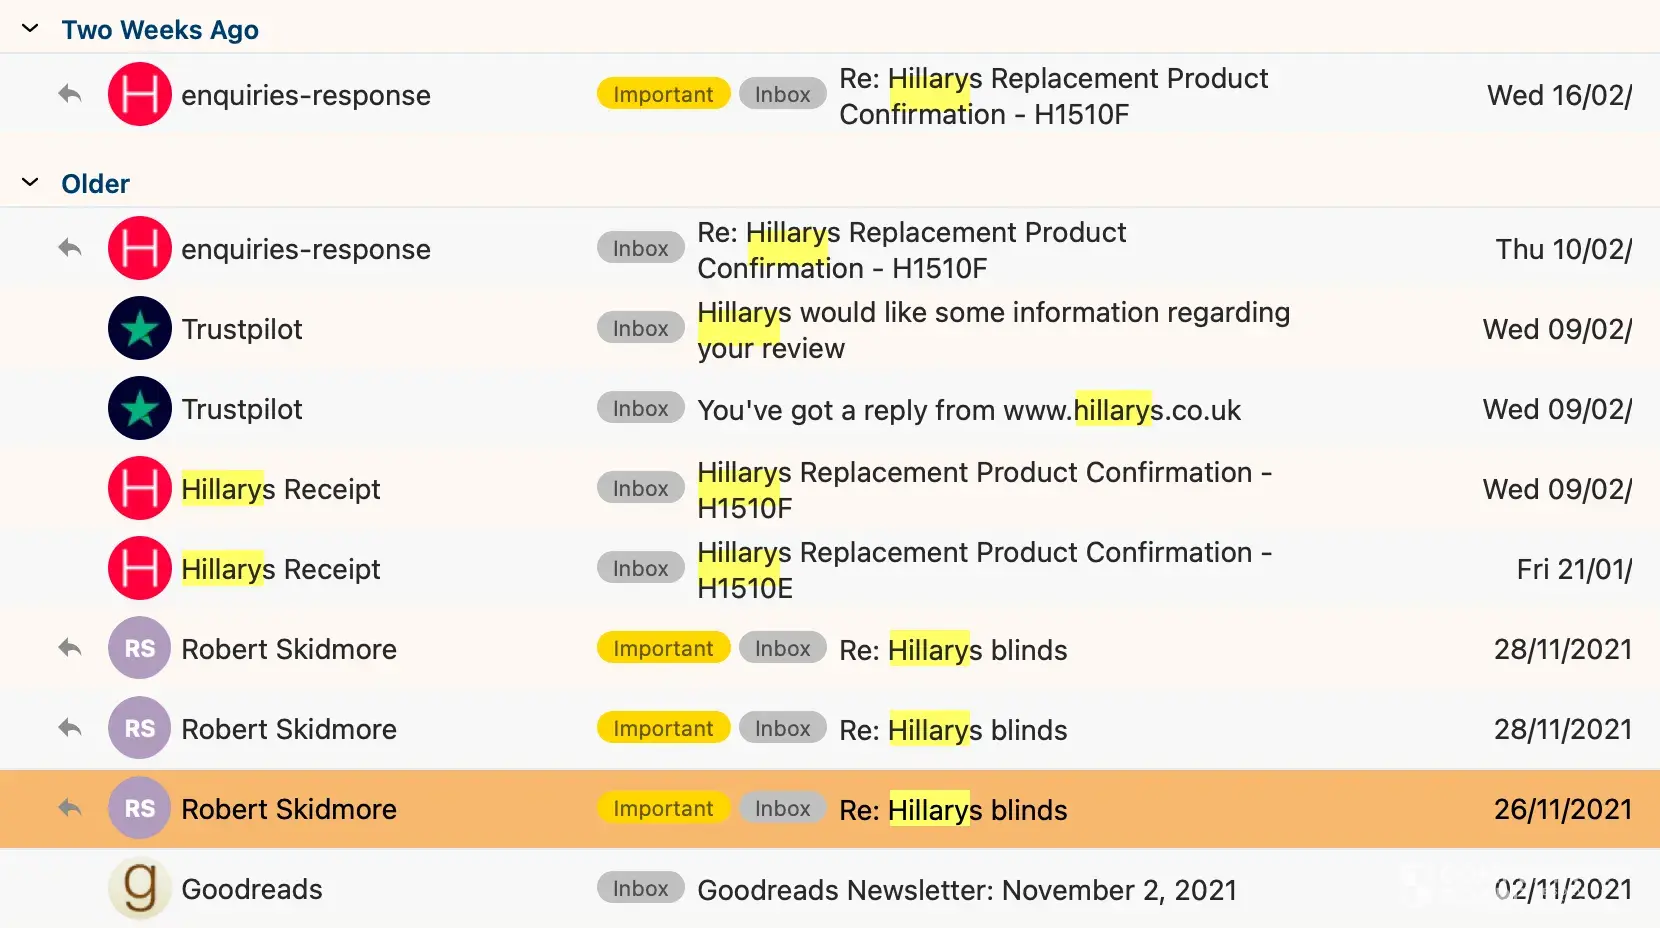Click the Hillarys Receipt avatar for the H1510E email
Screen dimensions: 1660x928
[140, 568]
